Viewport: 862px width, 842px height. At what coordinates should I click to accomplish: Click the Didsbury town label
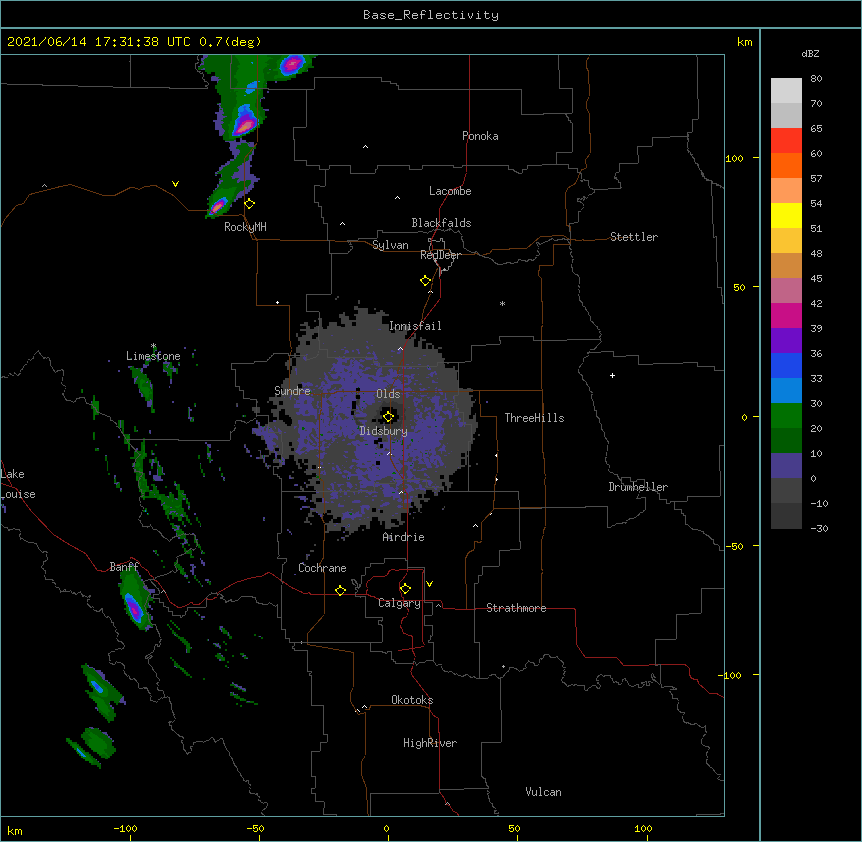click(384, 431)
